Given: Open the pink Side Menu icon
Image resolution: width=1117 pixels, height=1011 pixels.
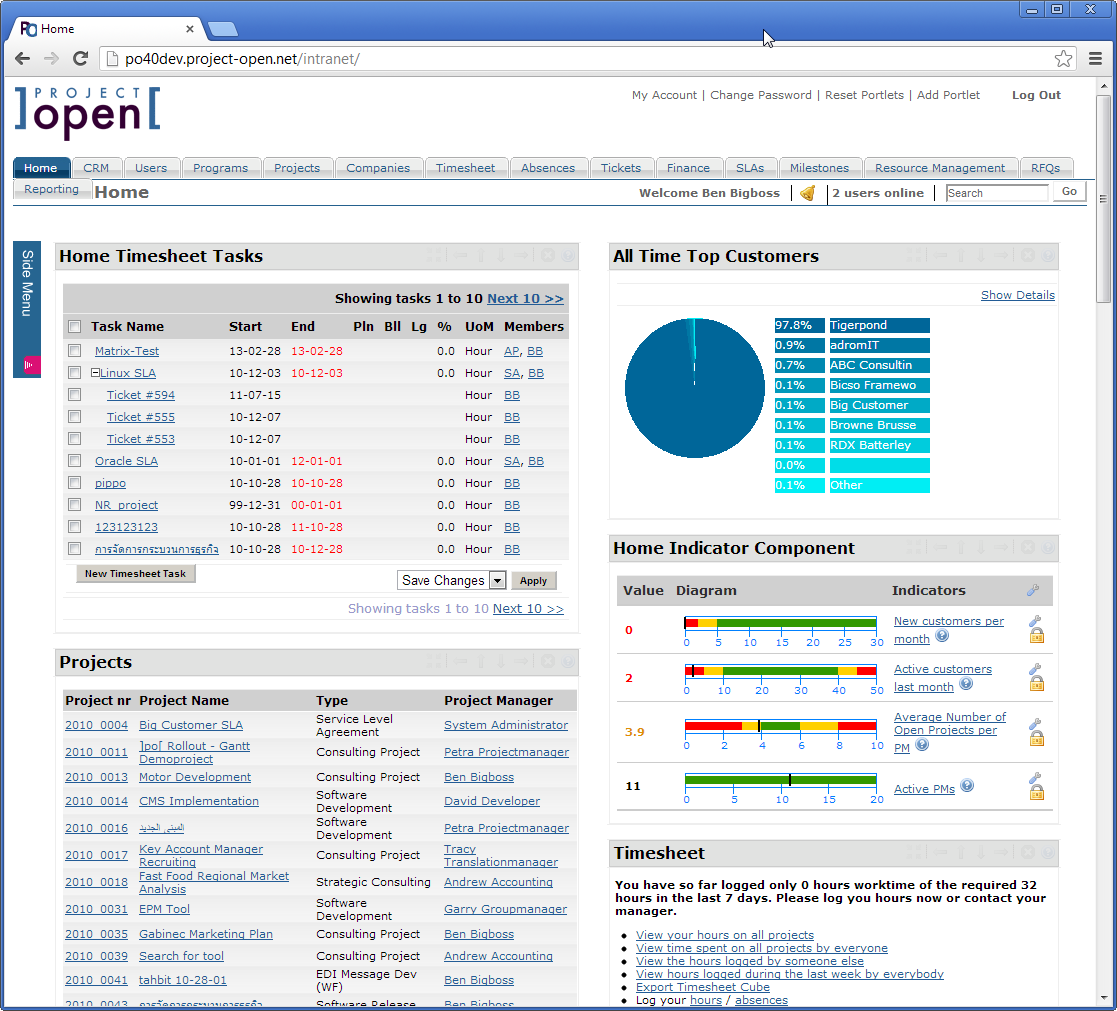Looking at the screenshot, I should point(26,366).
